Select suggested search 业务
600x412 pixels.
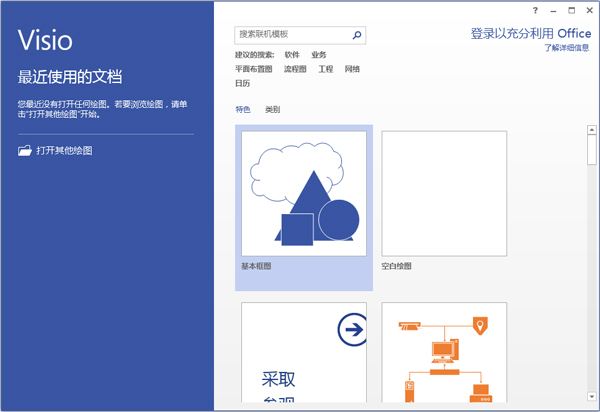[x=318, y=55]
